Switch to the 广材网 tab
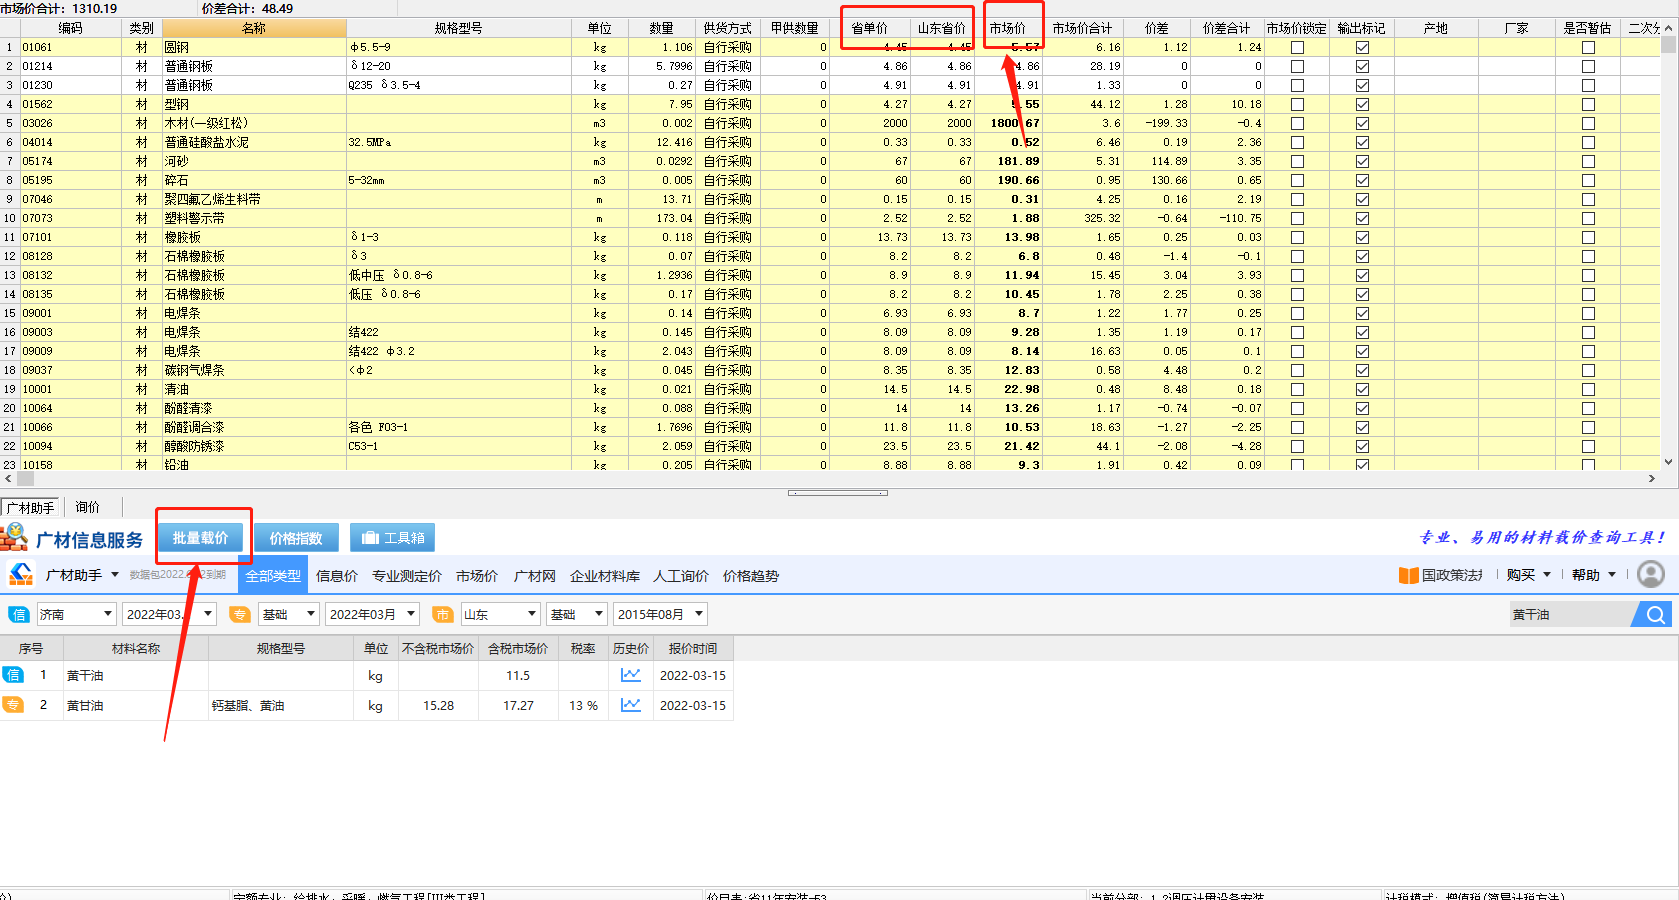This screenshot has width=1679, height=900. pyautogui.click(x=535, y=576)
